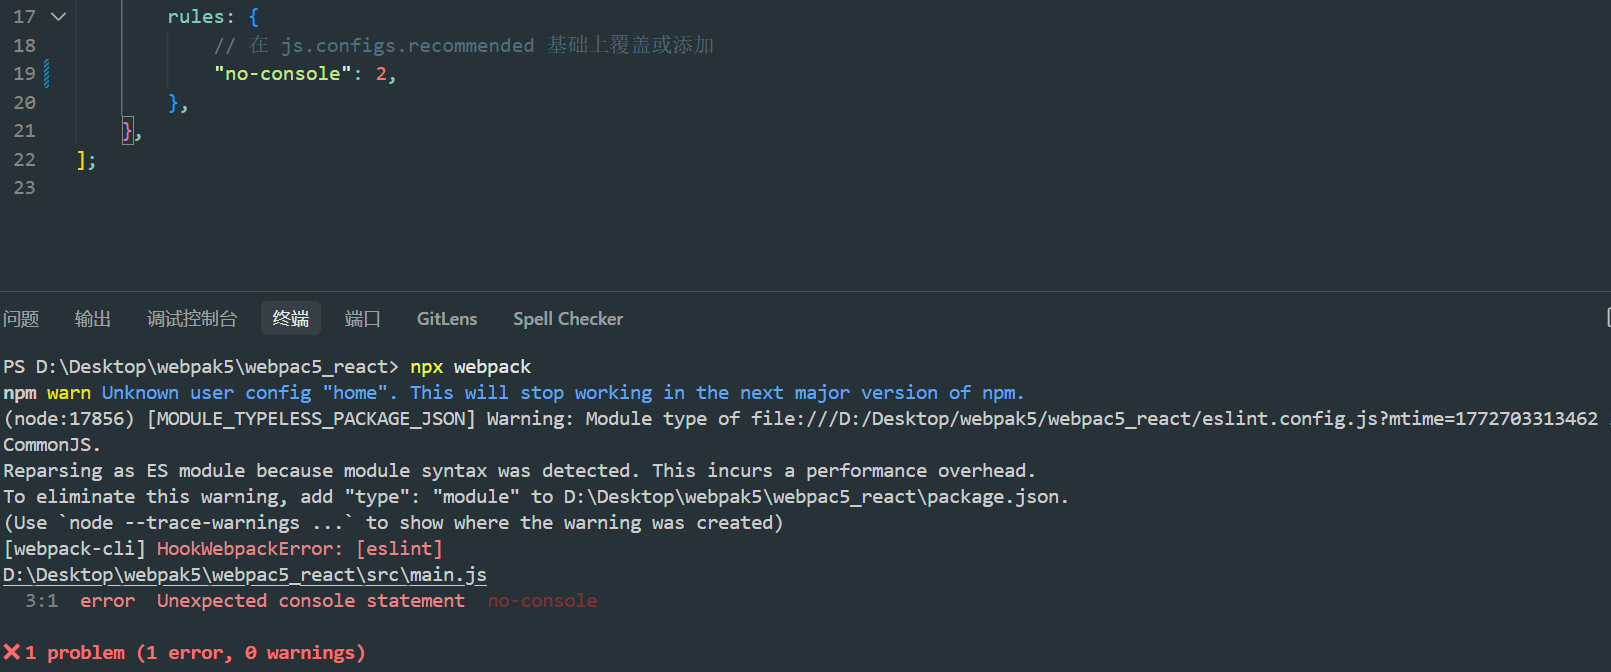
Task: Click the closing "];" on line 22
Action: click(x=86, y=160)
